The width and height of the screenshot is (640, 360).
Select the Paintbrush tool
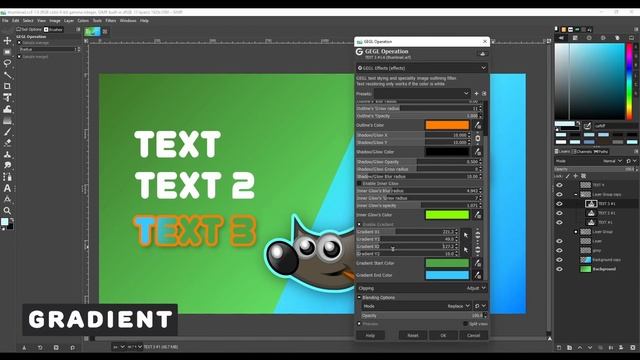tap(7, 132)
